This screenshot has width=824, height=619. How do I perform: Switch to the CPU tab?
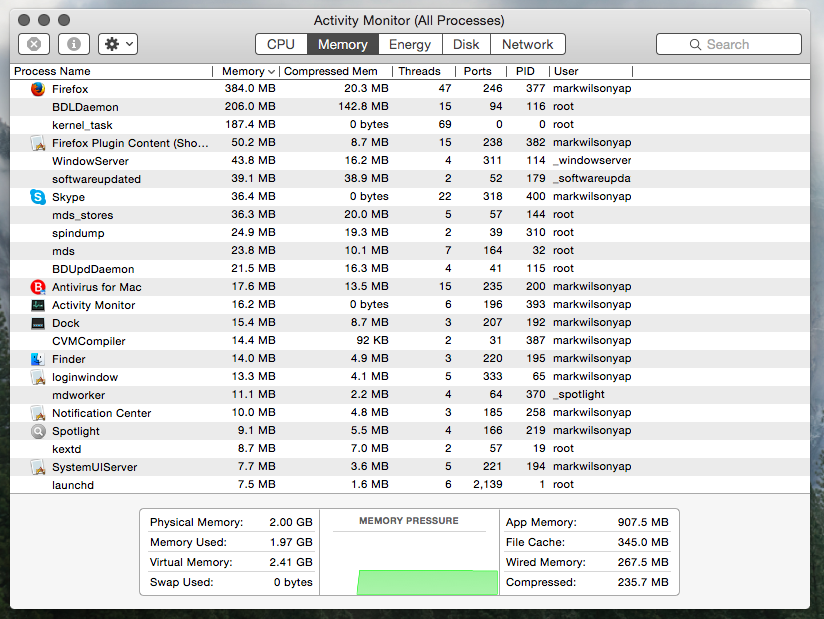pyautogui.click(x=281, y=44)
